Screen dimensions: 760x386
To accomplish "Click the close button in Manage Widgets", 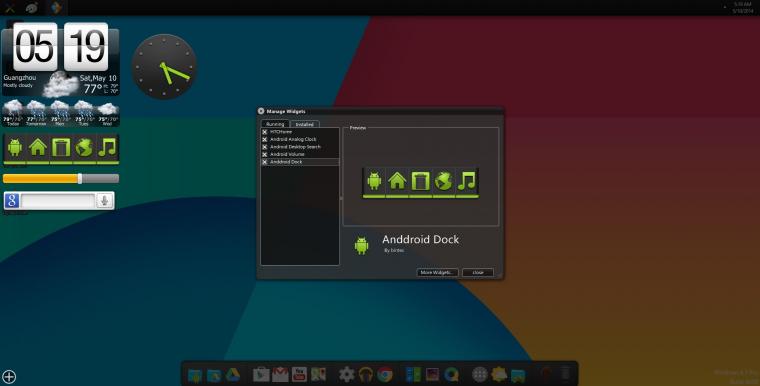I will pos(478,273).
